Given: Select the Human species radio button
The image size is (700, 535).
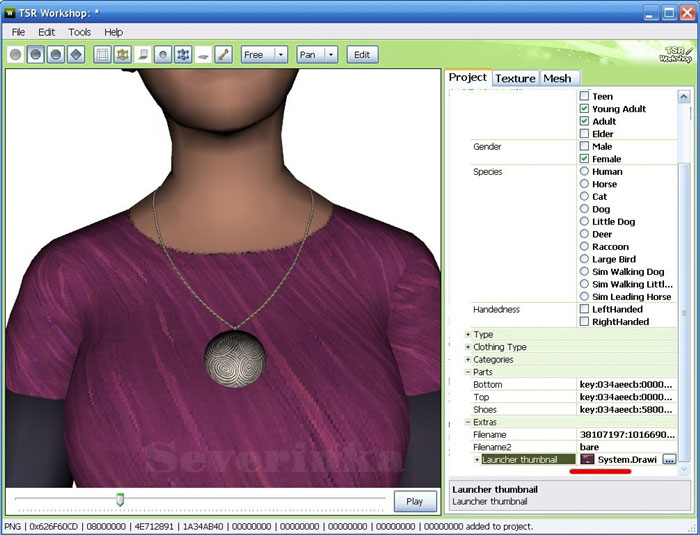Looking at the screenshot, I should (584, 172).
